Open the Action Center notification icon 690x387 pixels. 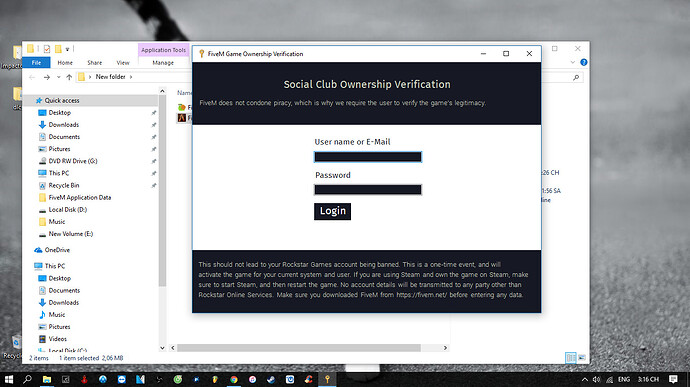pos(673,379)
